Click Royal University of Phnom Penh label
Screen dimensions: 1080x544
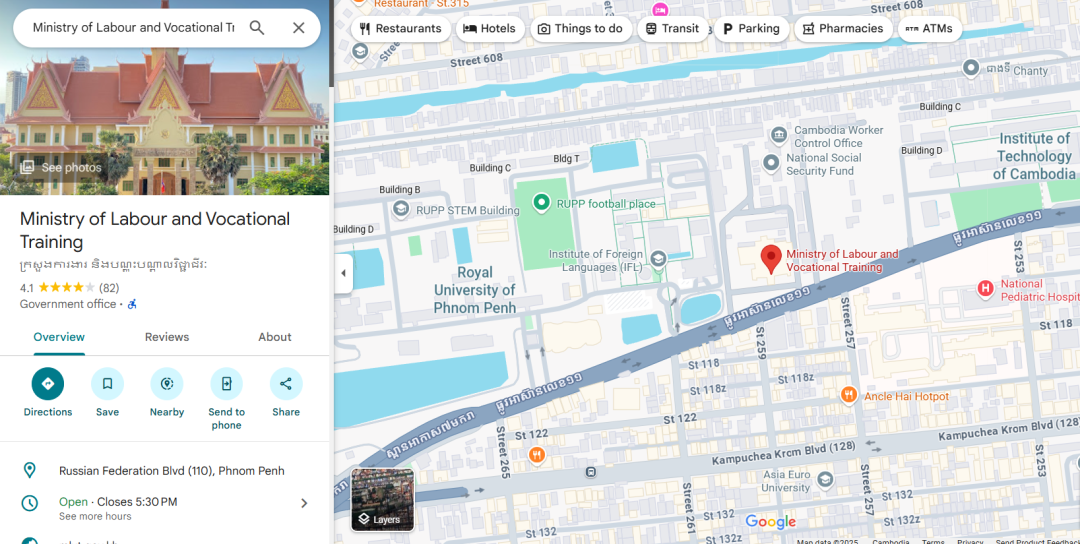tap(475, 290)
